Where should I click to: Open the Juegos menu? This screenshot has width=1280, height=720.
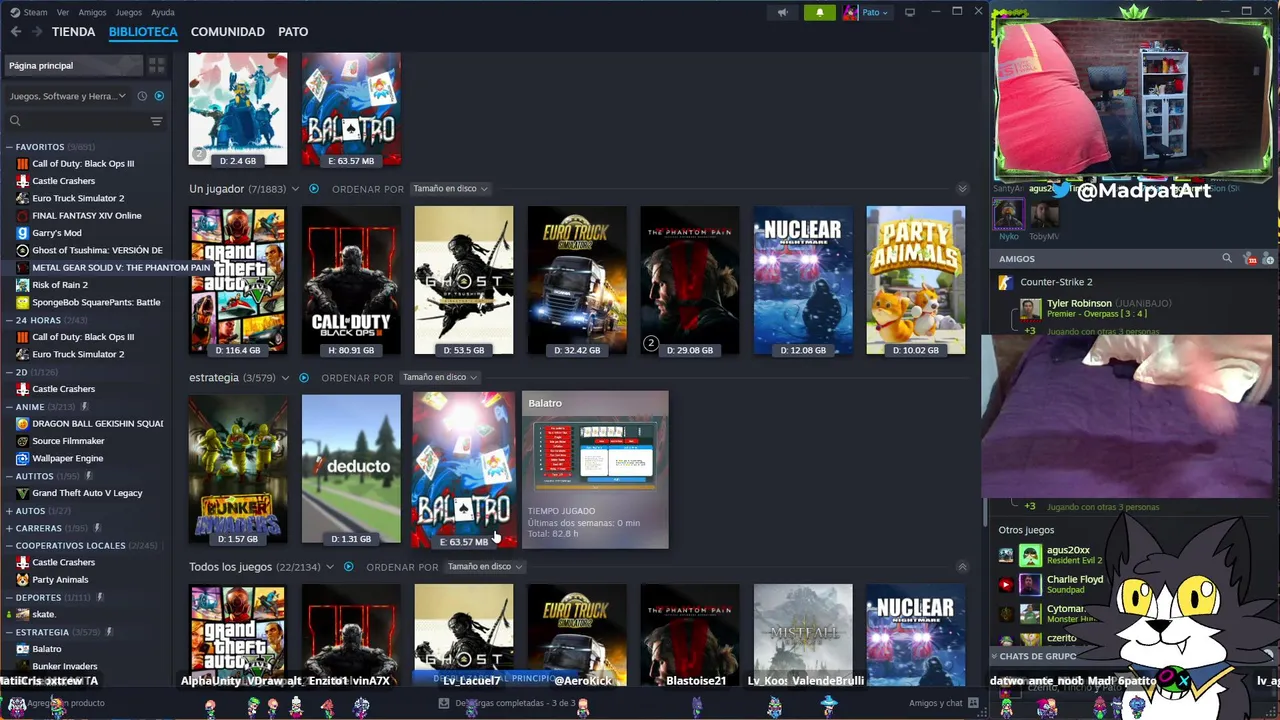pos(128,12)
